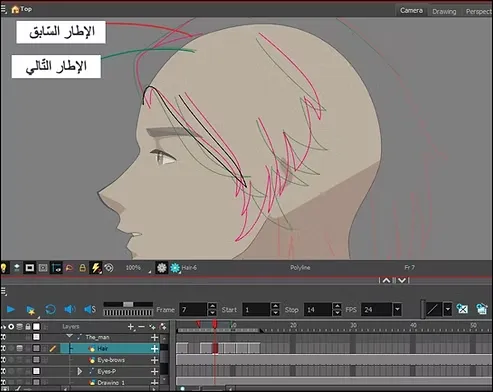Image resolution: width=493 pixels, height=392 pixels.
Task: Click the cyan flower icon beside Hair-6
Action: click(175, 268)
